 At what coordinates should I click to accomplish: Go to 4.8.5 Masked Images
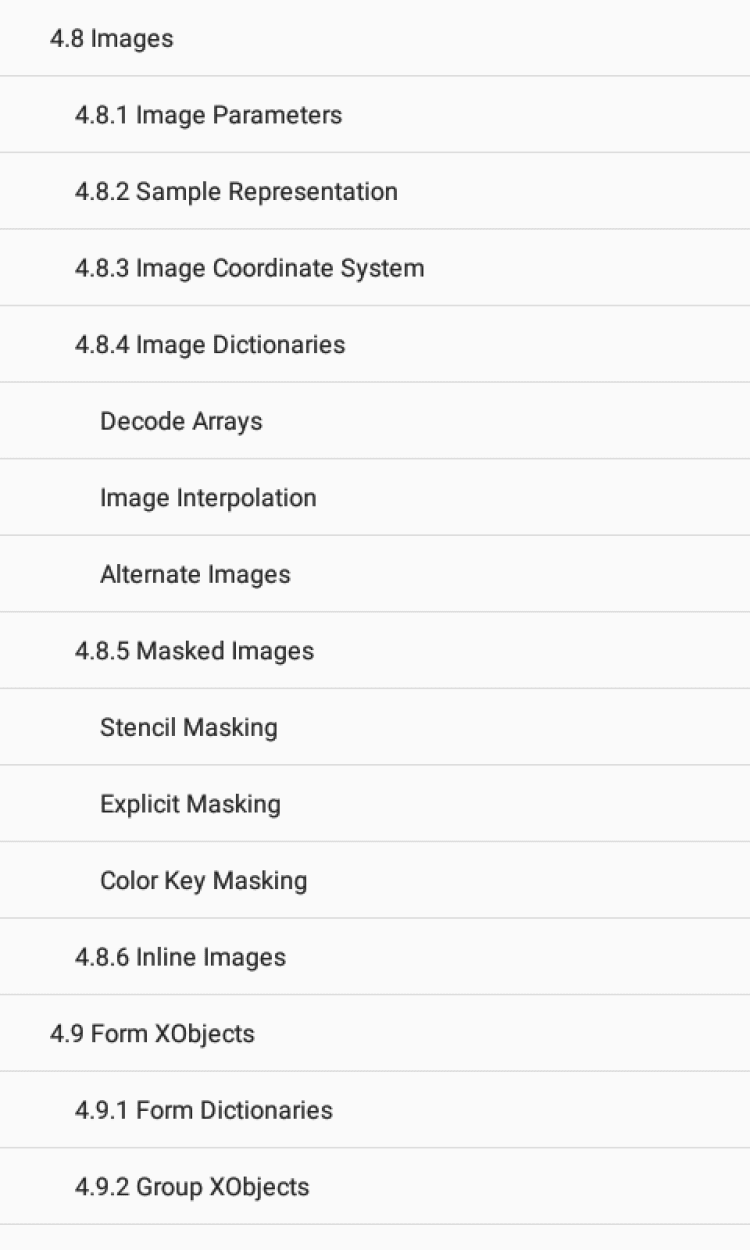[194, 651]
